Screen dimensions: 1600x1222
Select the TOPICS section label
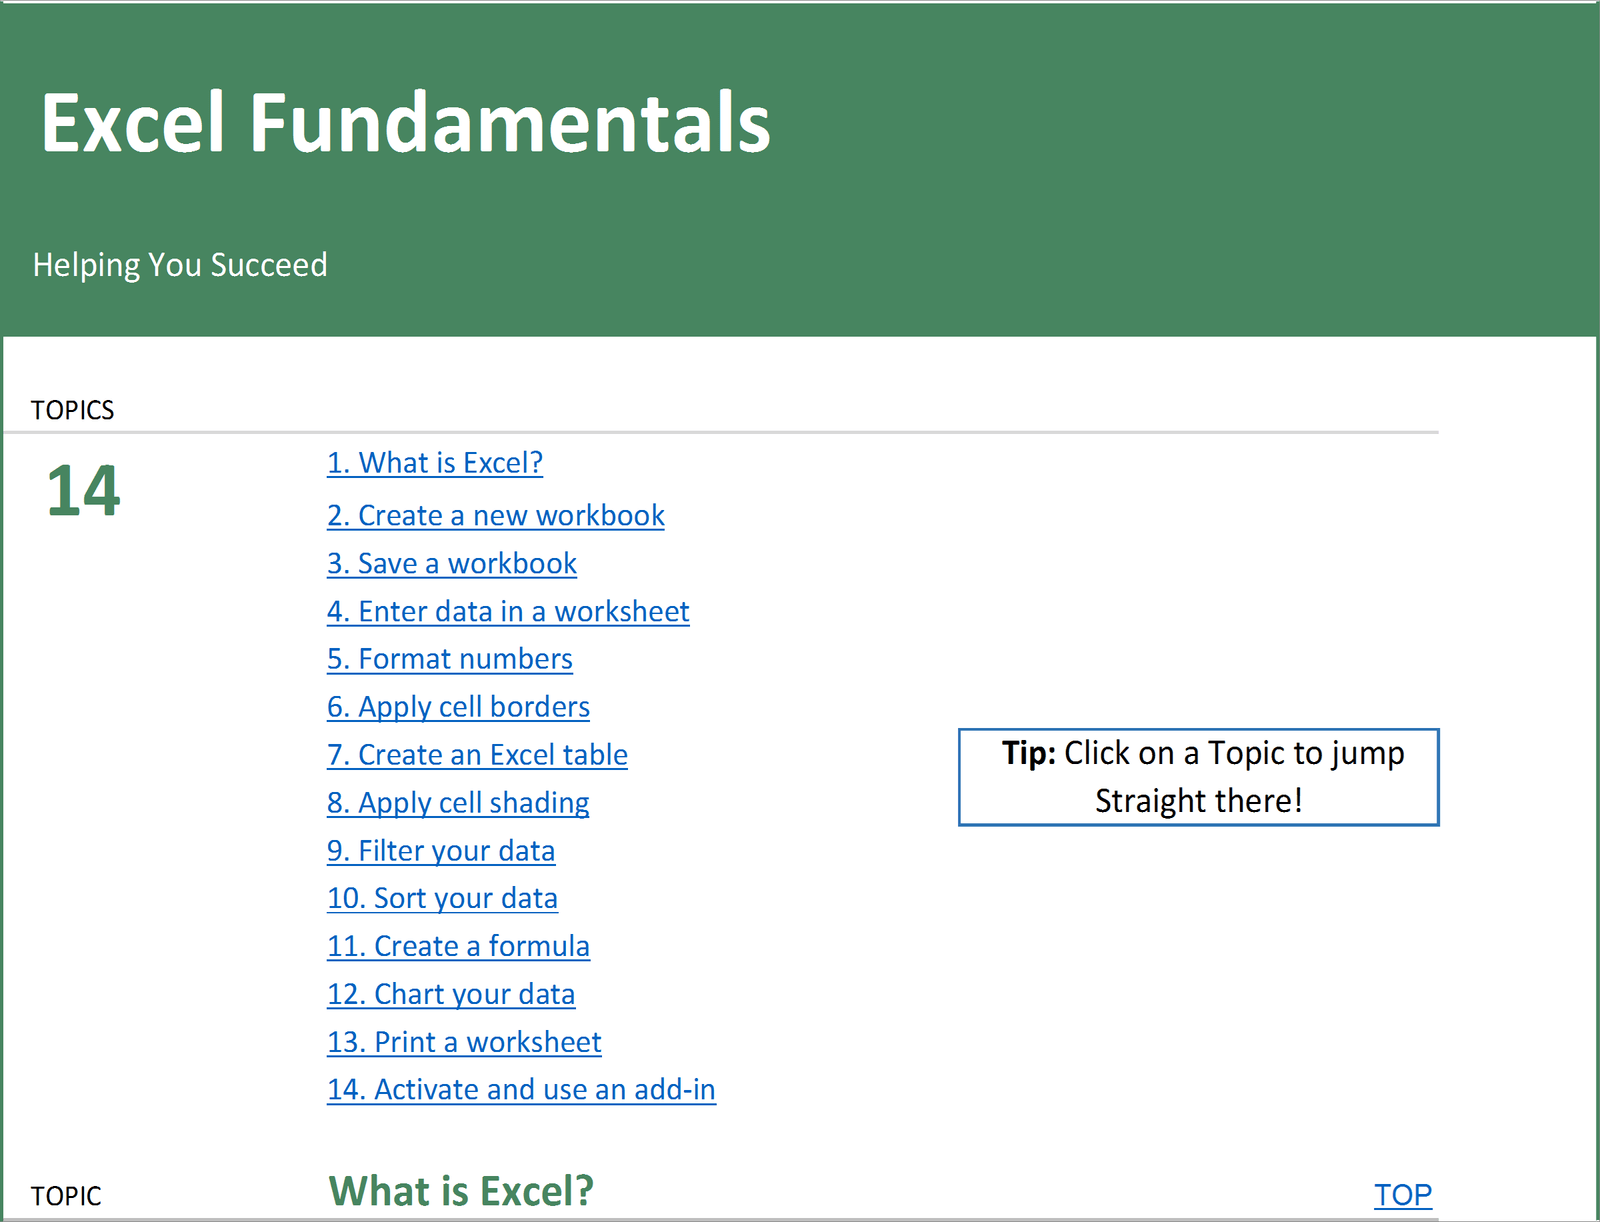tap(71, 409)
